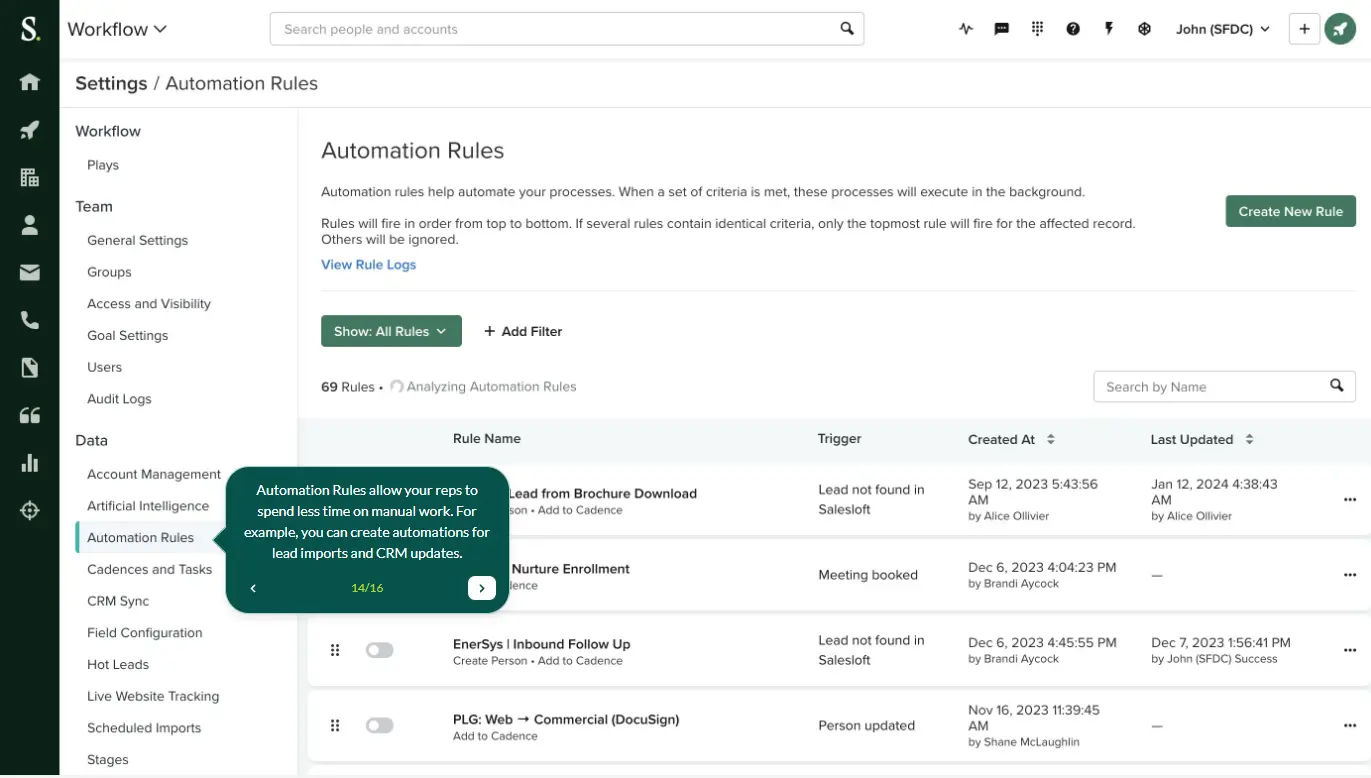Open more options for Brochure Download rule

point(1350,499)
